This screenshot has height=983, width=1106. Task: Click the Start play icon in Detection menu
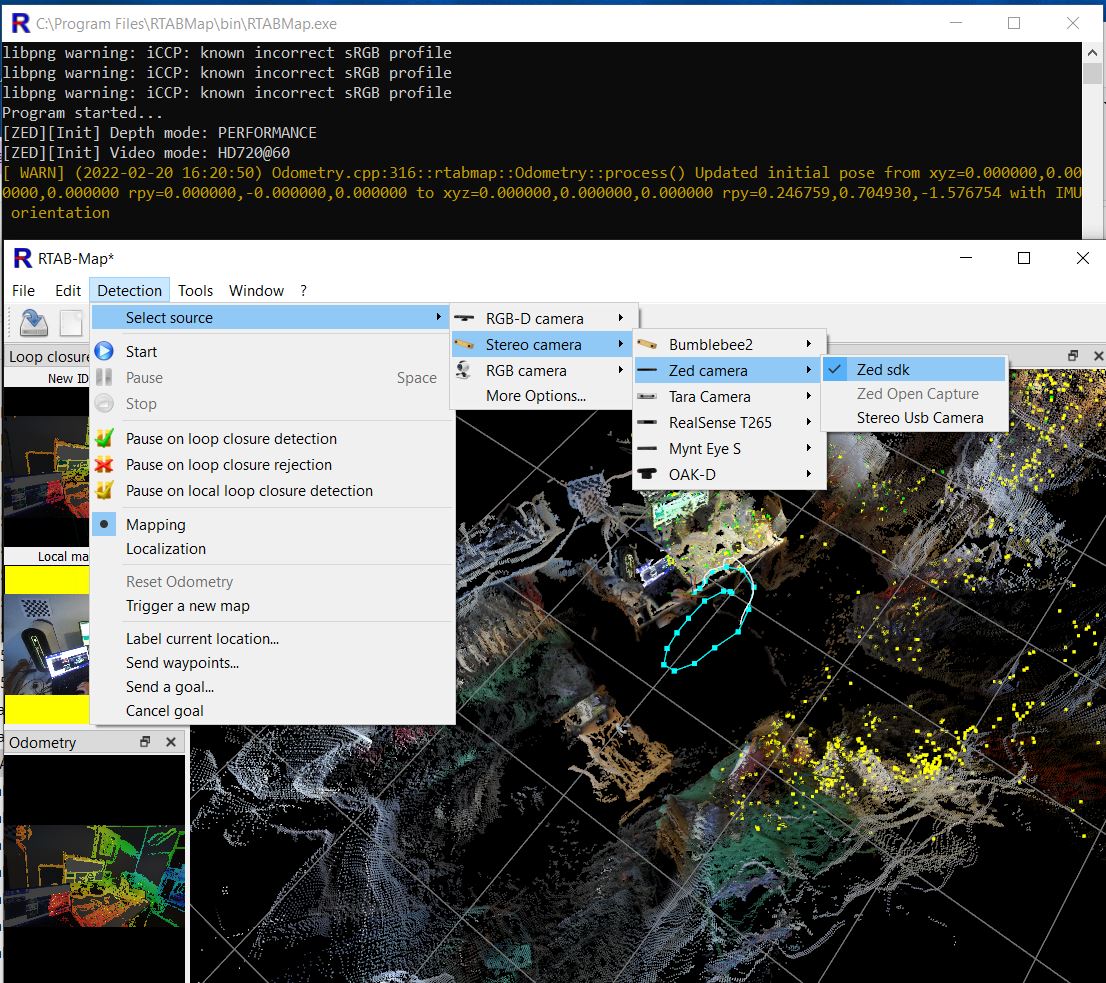pos(105,352)
